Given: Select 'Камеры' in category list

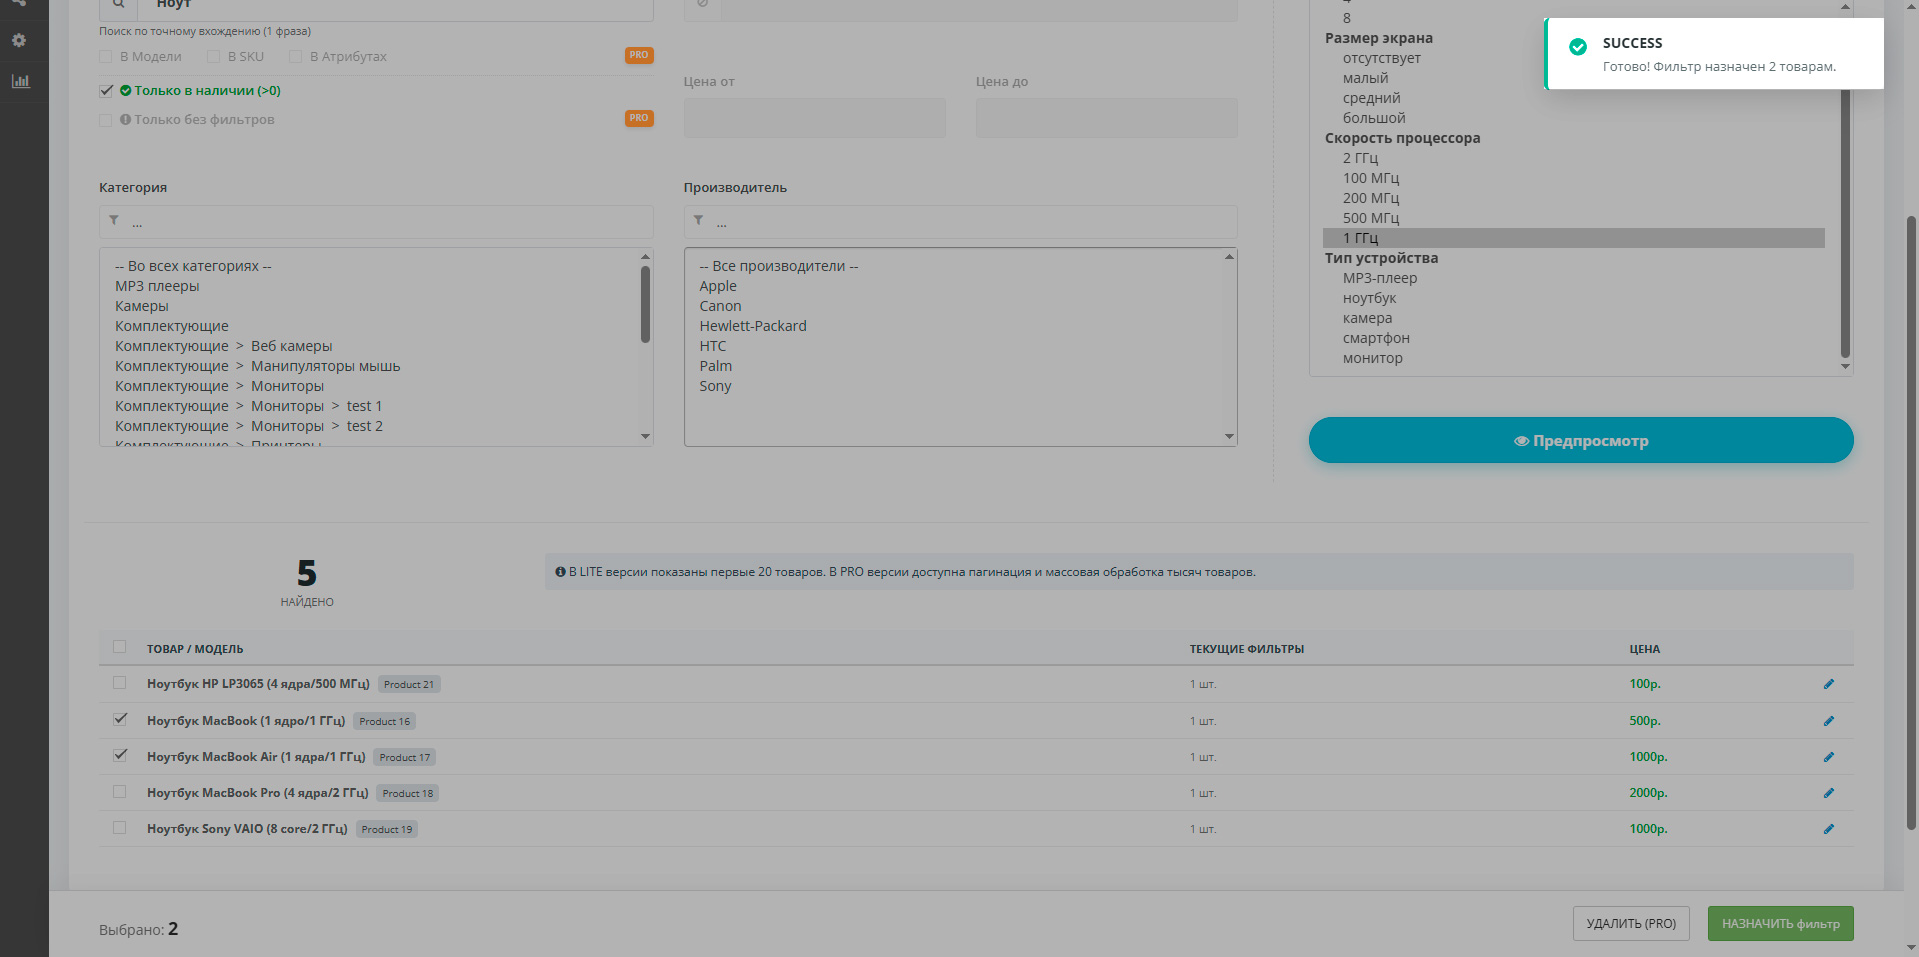Looking at the screenshot, I should point(142,306).
